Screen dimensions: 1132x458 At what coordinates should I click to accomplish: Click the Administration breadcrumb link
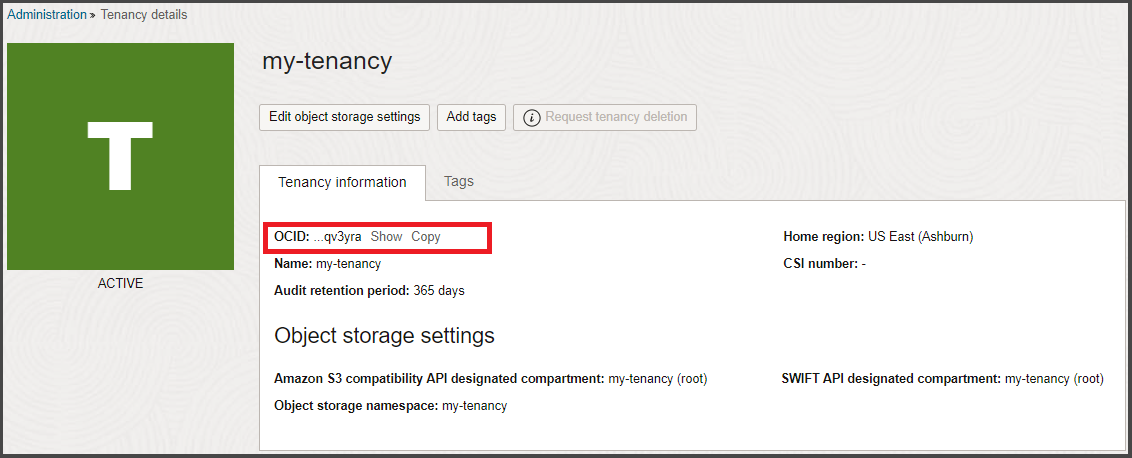click(47, 15)
